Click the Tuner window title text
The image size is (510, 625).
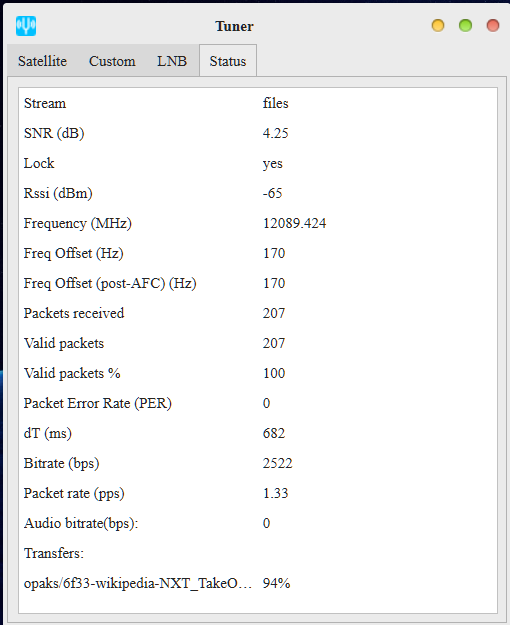pyautogui.click(x=234, y=26)
